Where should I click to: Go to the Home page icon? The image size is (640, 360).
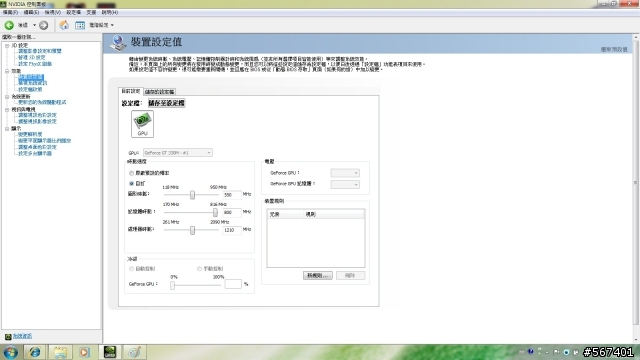tap(64, 25)
